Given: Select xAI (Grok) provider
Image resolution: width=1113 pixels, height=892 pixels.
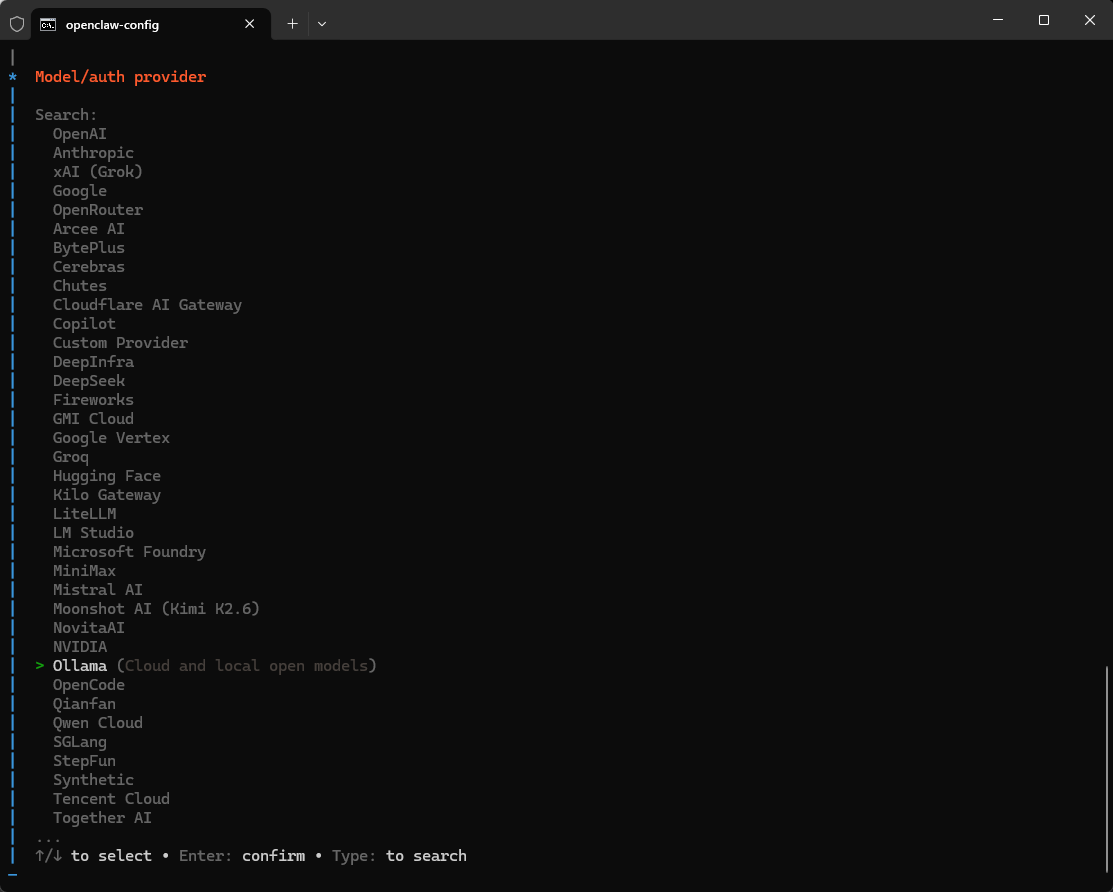Looking at the screenshot, I should click(98, 172).
